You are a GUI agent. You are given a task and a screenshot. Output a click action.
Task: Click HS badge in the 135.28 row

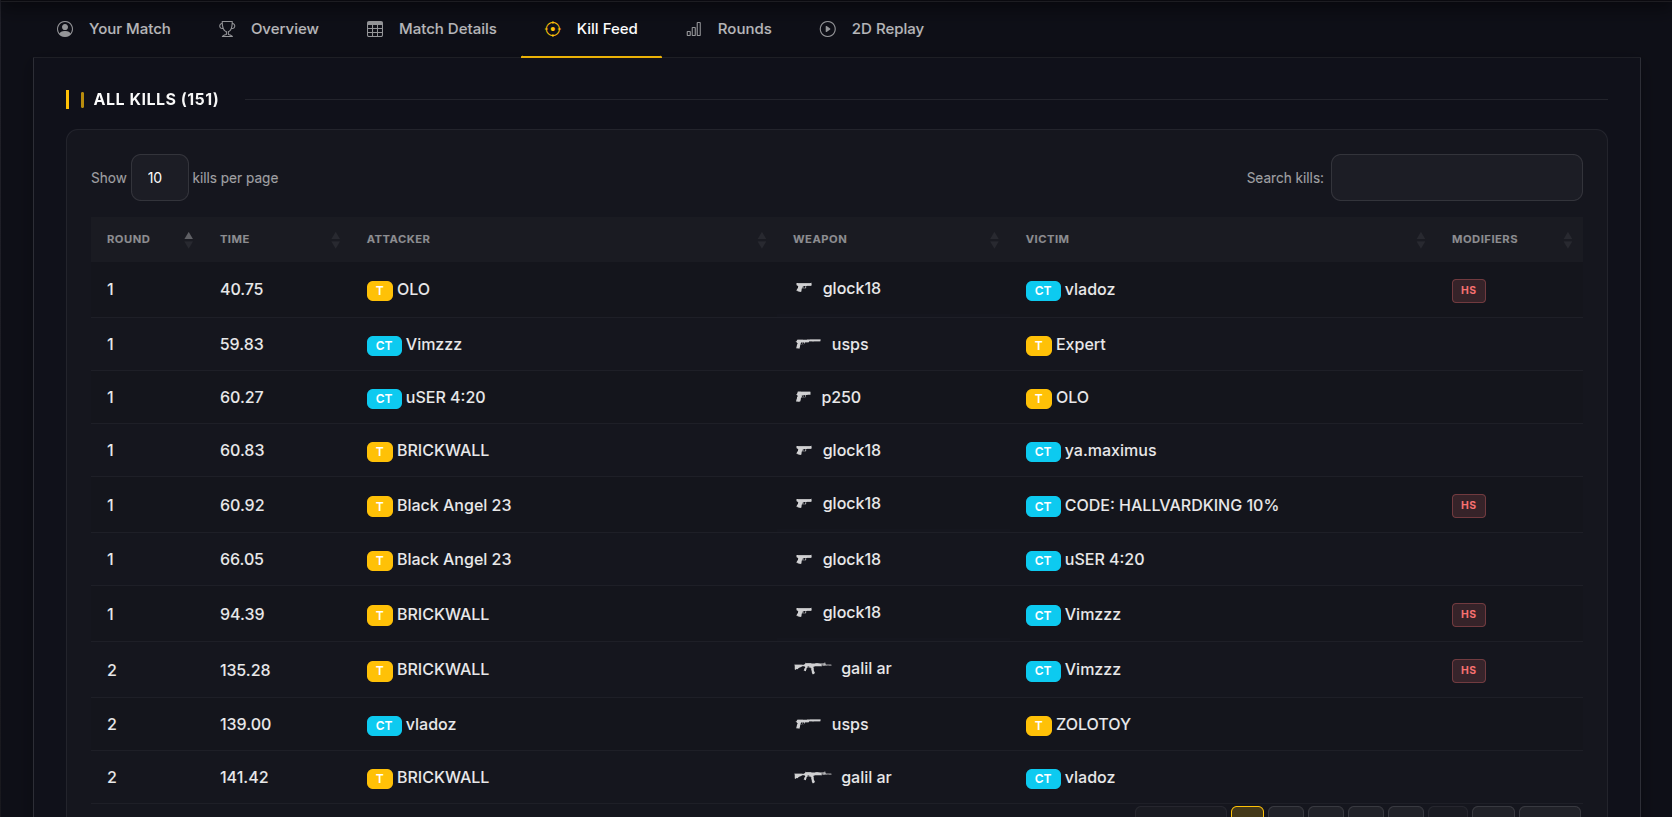(x=1468, y=670)
